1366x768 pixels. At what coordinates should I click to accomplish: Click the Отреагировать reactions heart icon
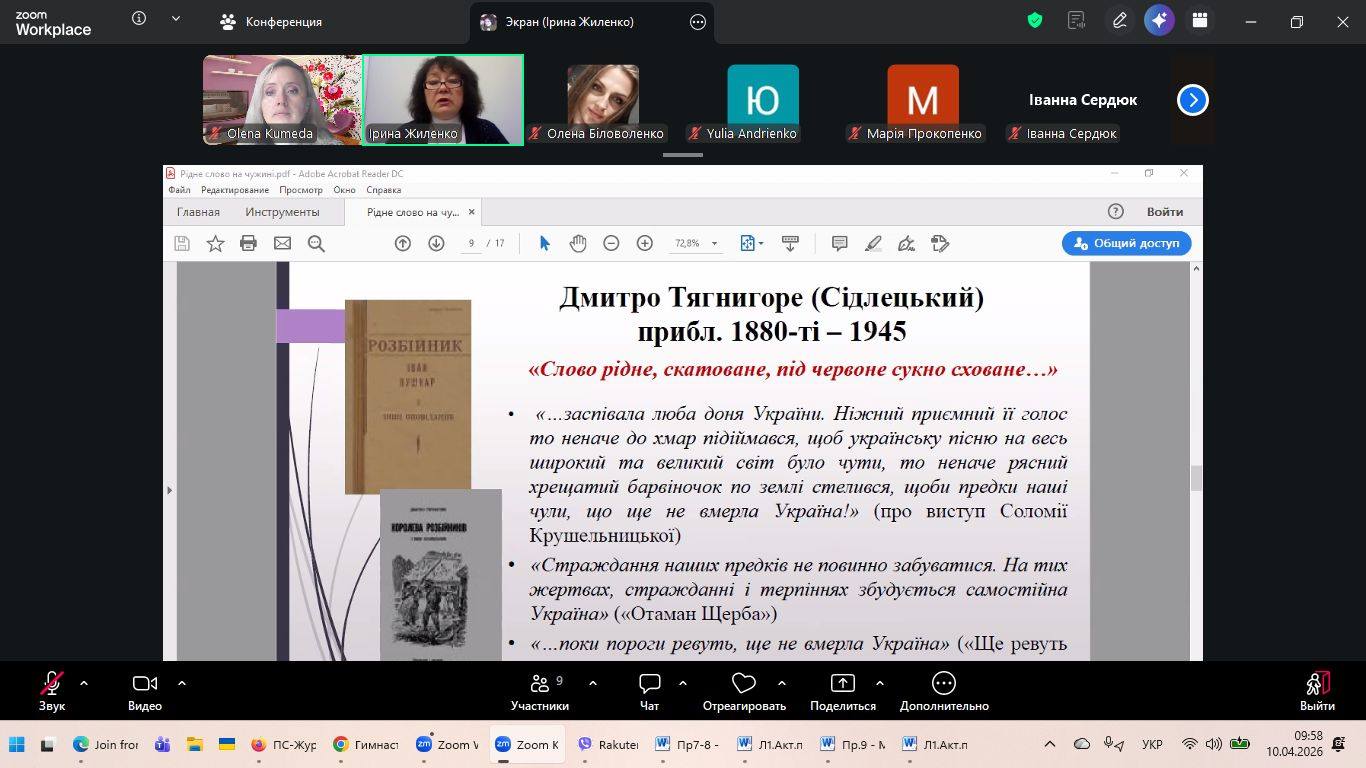click(x=744, y=685)
